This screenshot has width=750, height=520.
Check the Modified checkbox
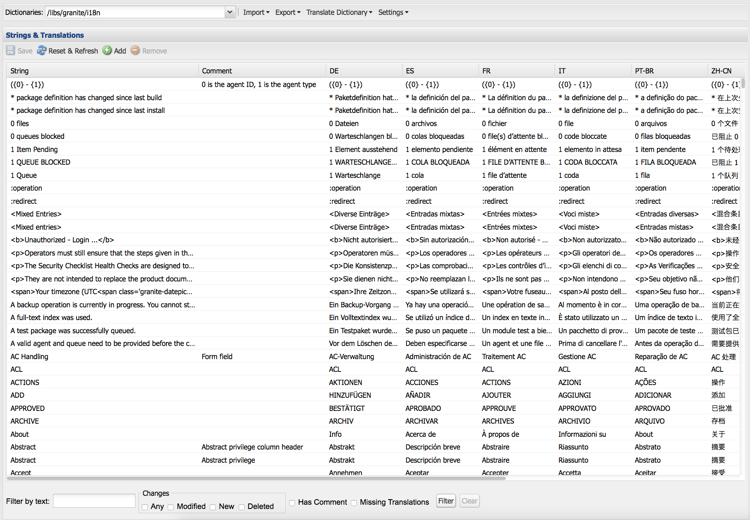click(x=172, y=507)
